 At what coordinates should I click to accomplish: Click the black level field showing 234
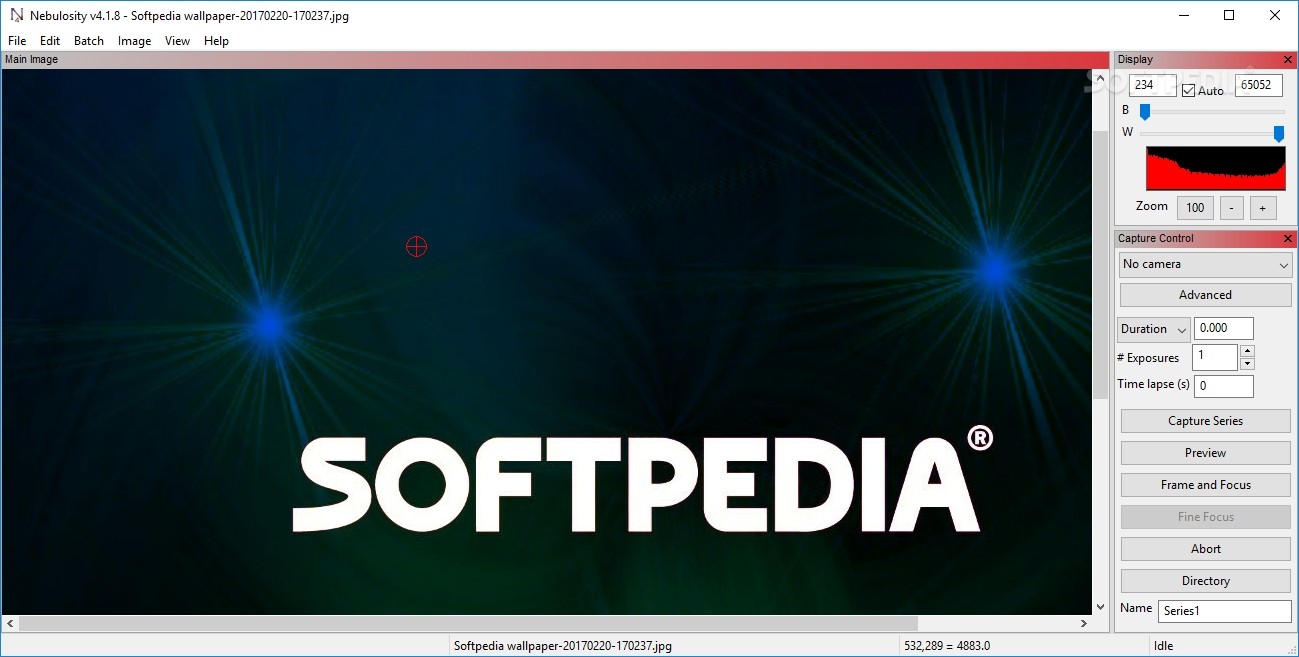[1152, 86]
